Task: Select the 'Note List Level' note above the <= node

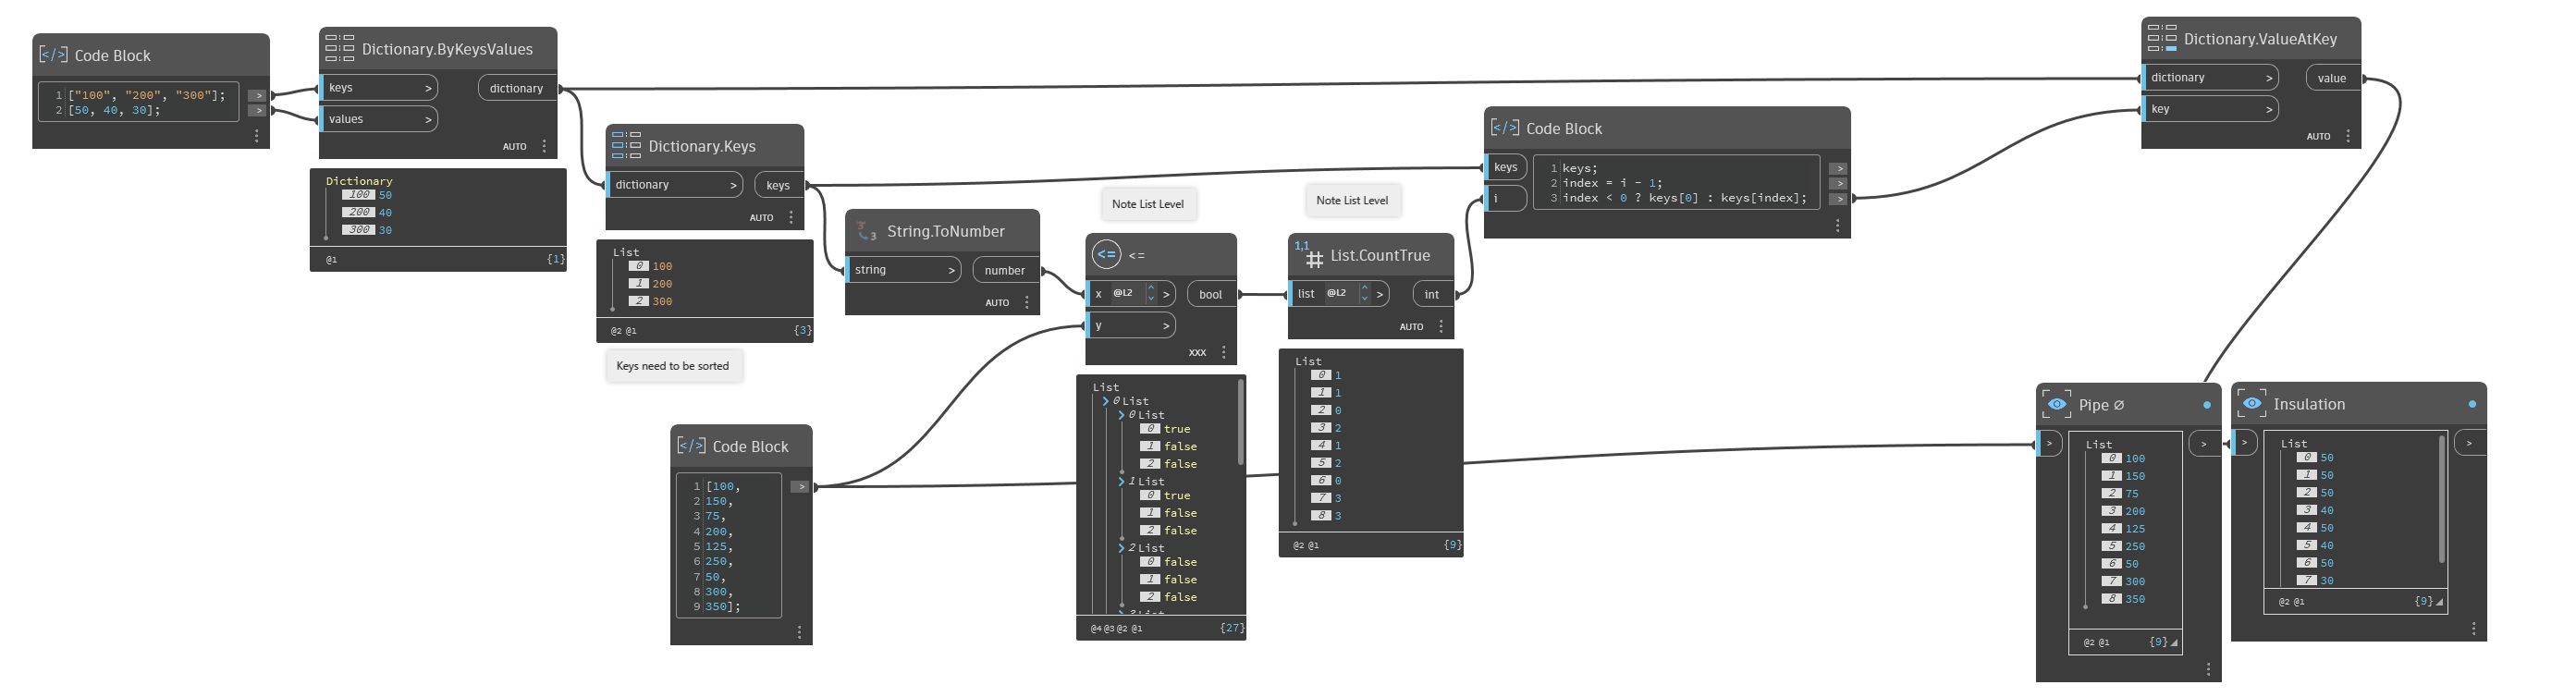Action: [1148, 204]
